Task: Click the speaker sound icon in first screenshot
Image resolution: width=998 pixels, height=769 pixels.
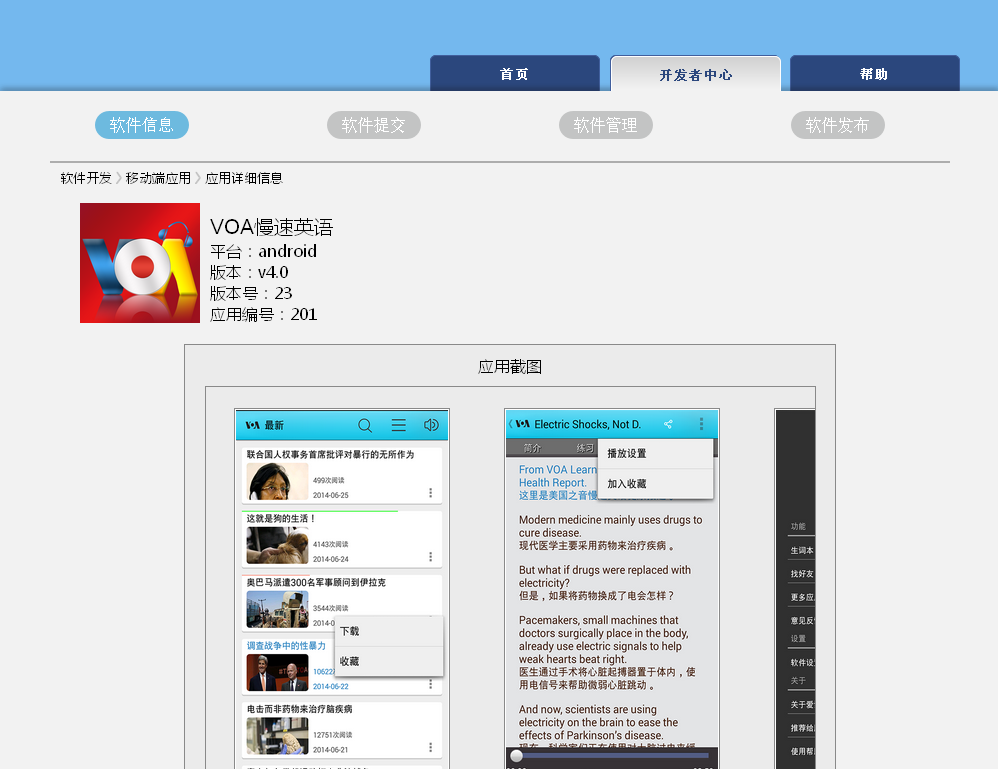Action: (431, 425)
